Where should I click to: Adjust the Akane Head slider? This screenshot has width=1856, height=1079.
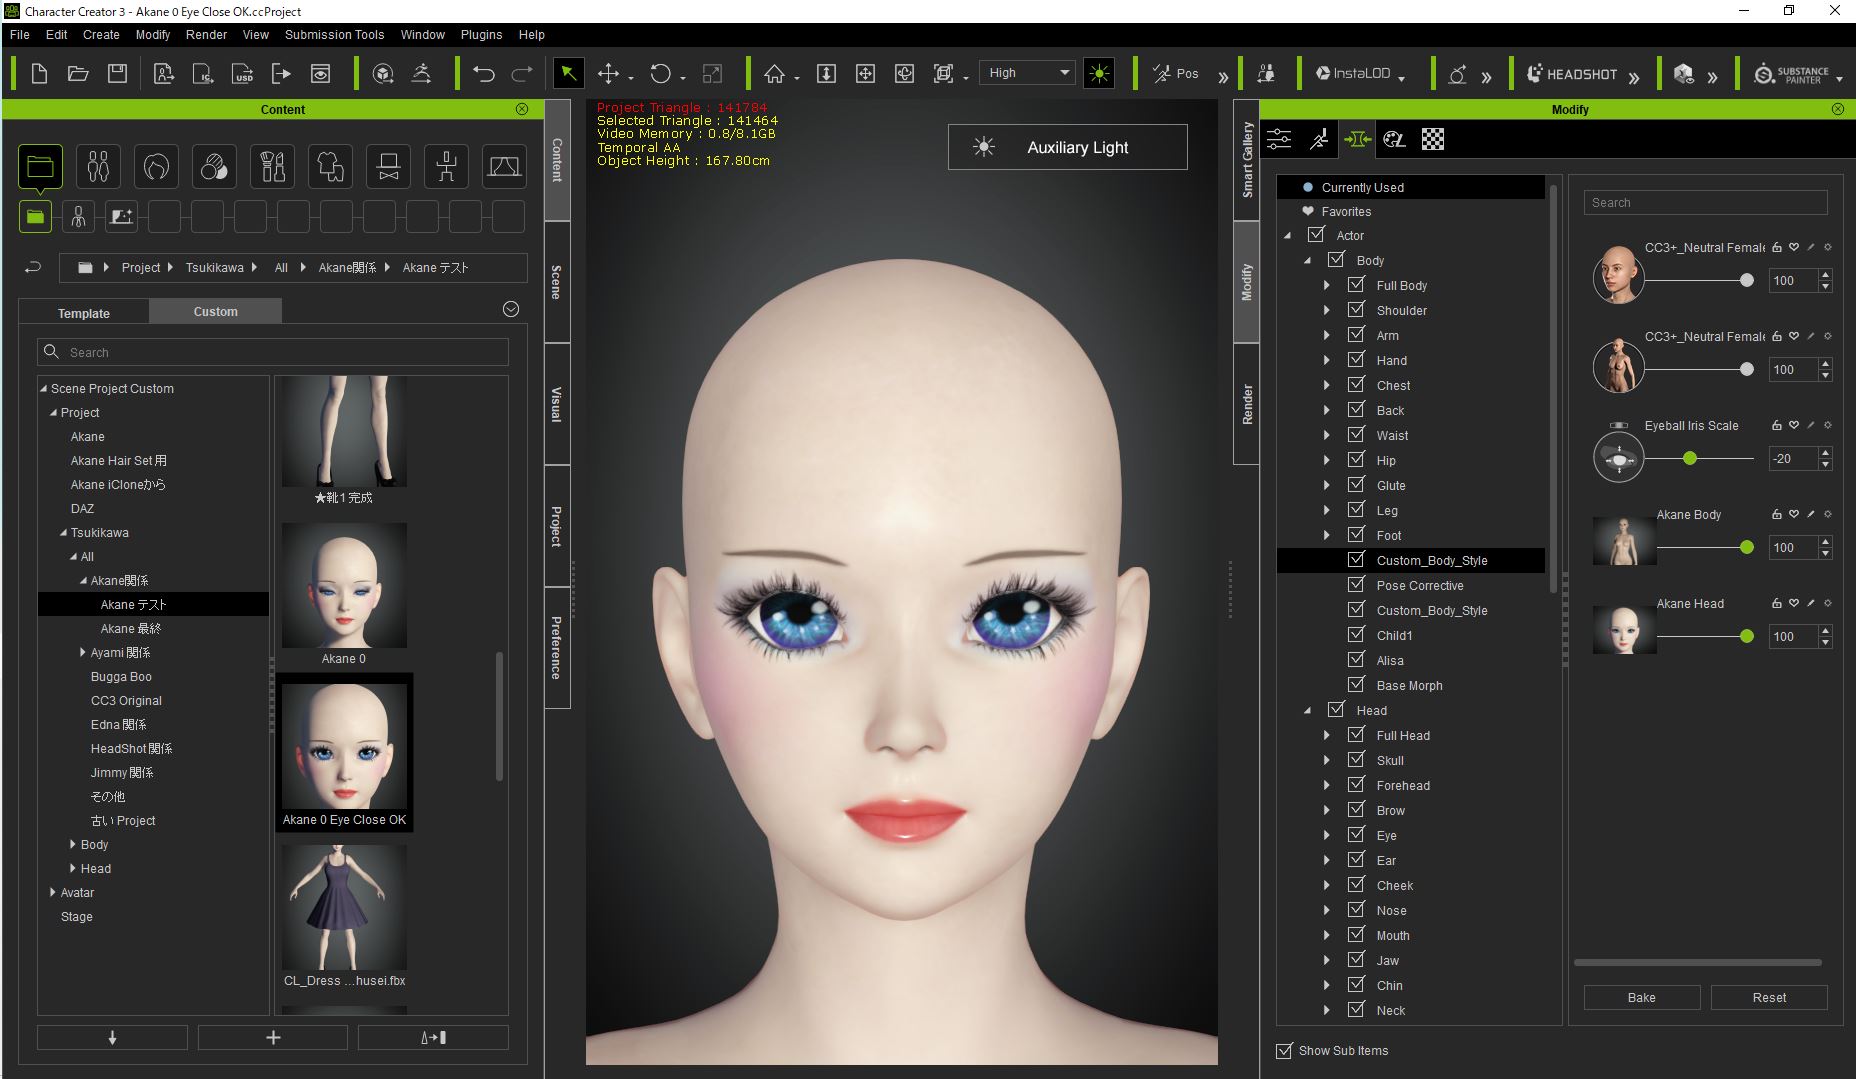pyautogui.click(x=1746, y=637)
